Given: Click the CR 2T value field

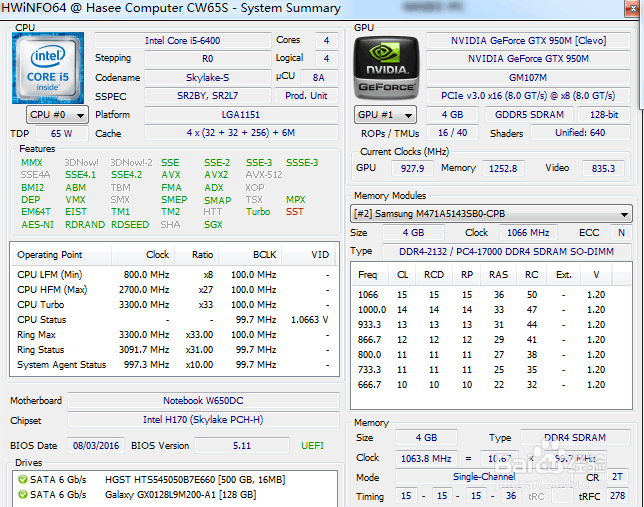Looking at the screenshot, I should pos(617,477).
